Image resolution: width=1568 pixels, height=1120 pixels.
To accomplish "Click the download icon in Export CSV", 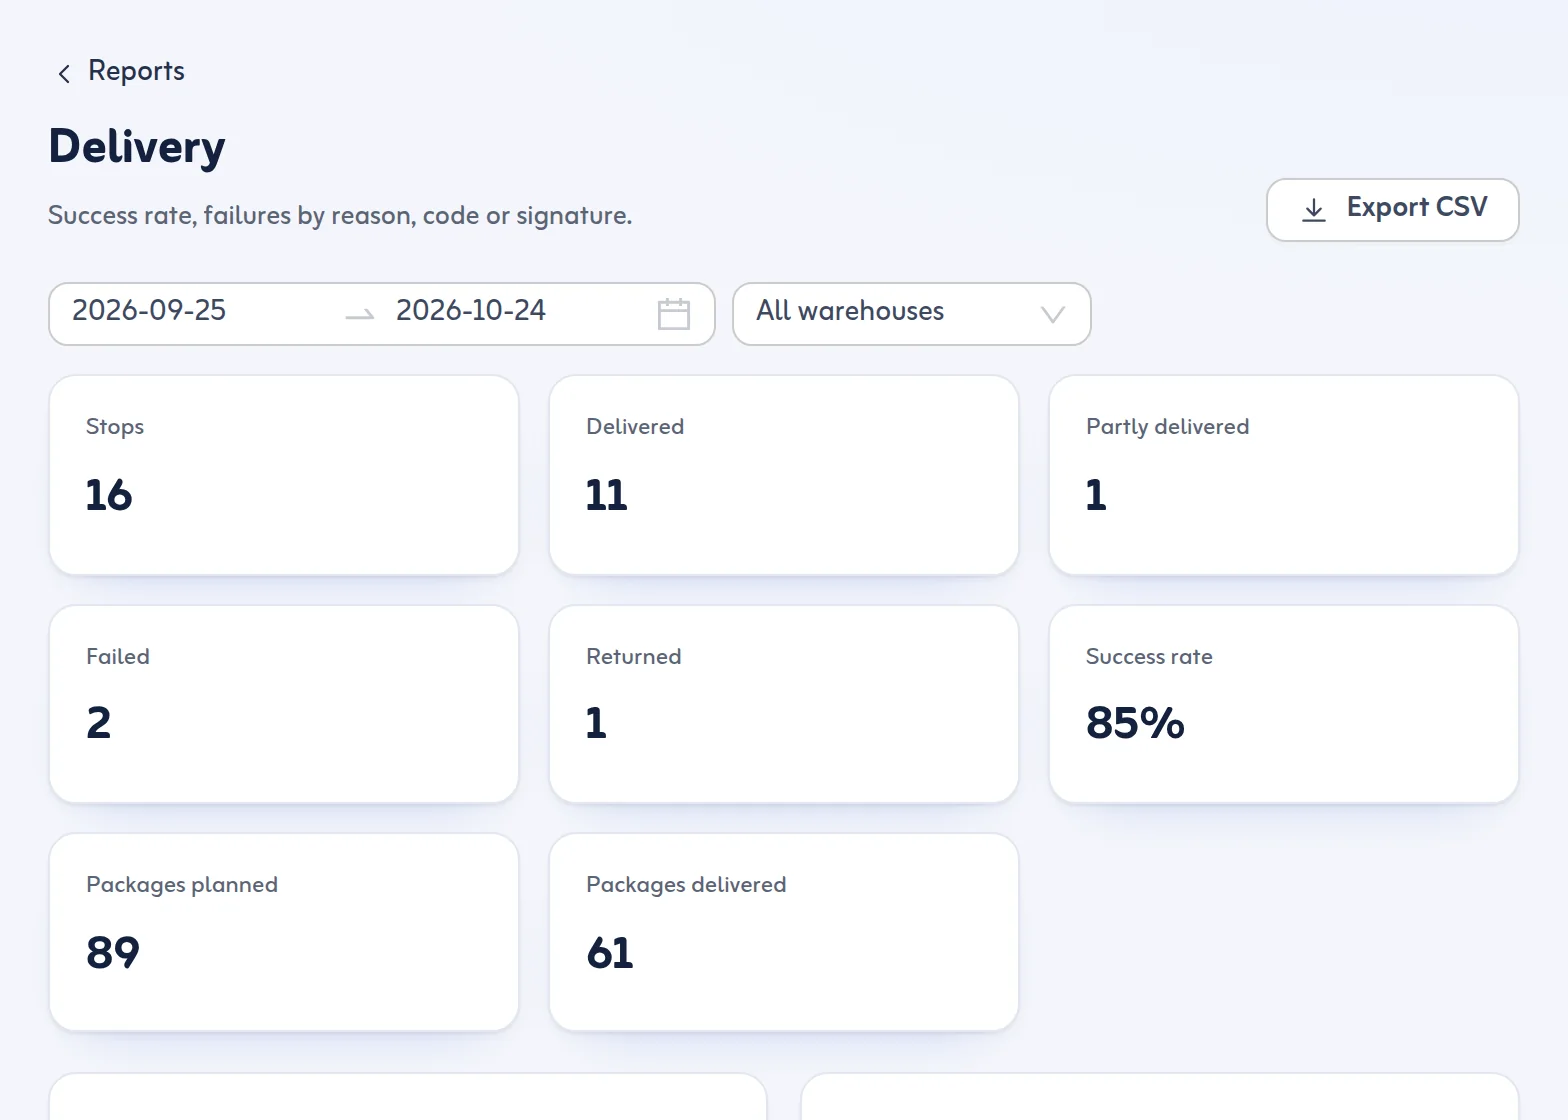I will [1314, 210].
